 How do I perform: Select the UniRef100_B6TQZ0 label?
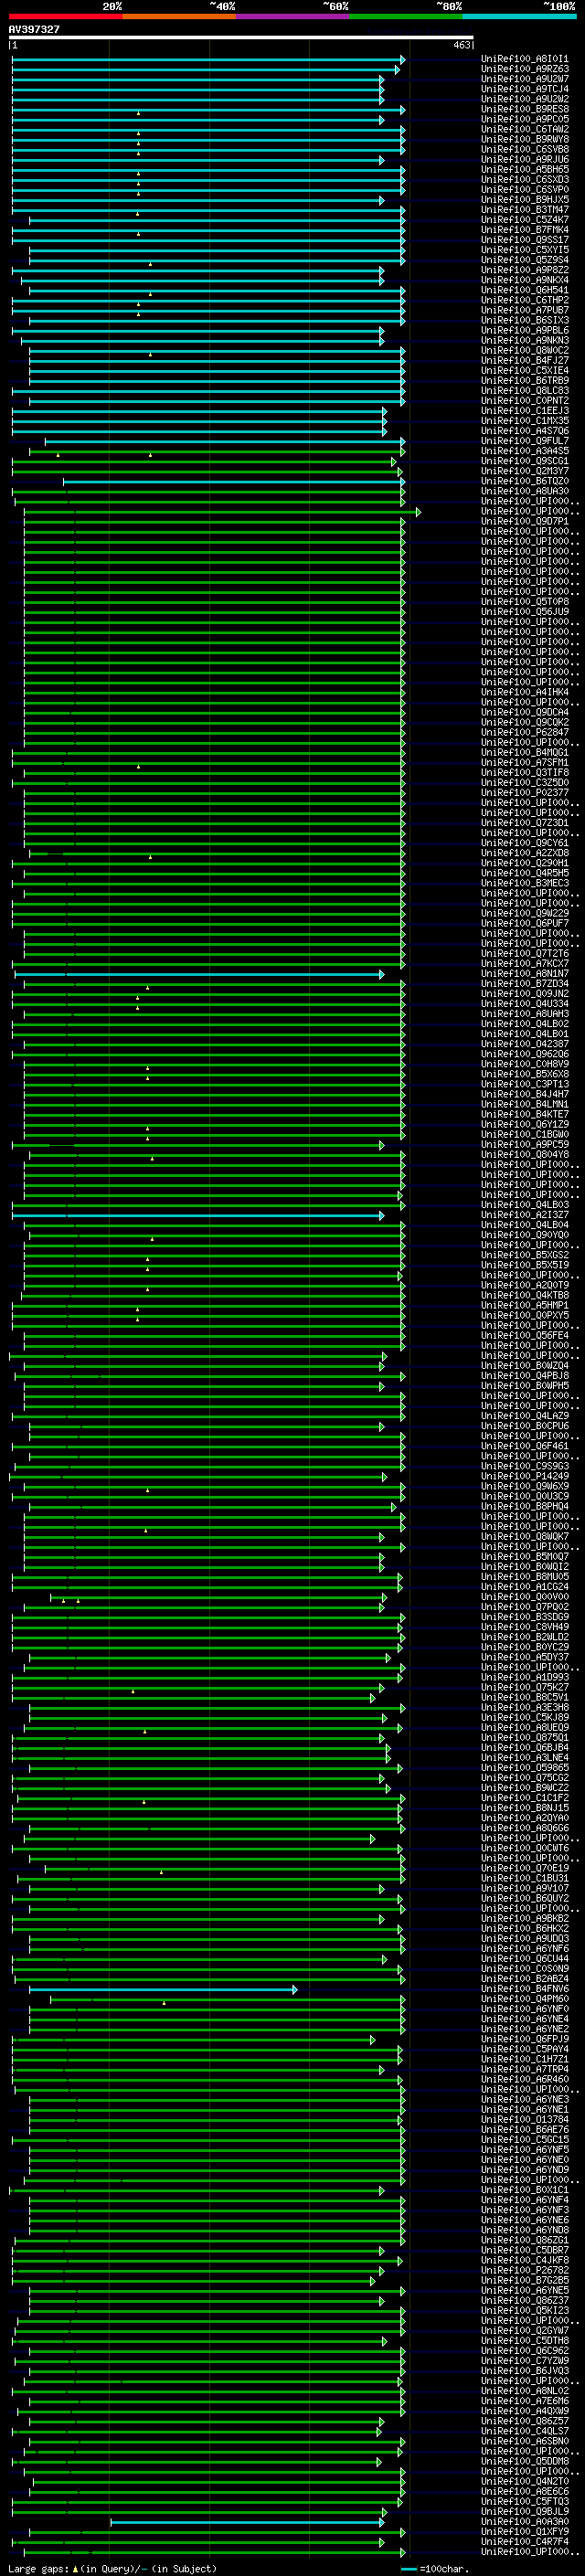point(525,481)
